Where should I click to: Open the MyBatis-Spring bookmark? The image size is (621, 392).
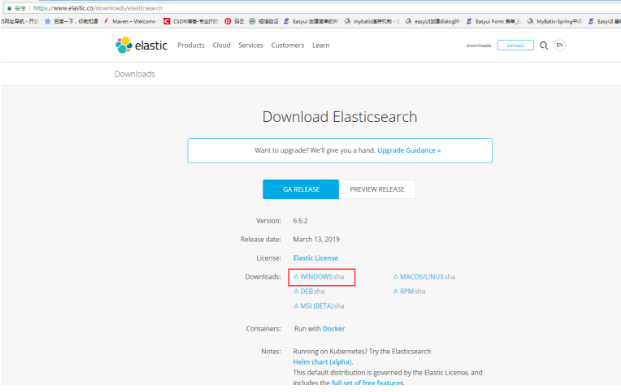pos(554,21)
